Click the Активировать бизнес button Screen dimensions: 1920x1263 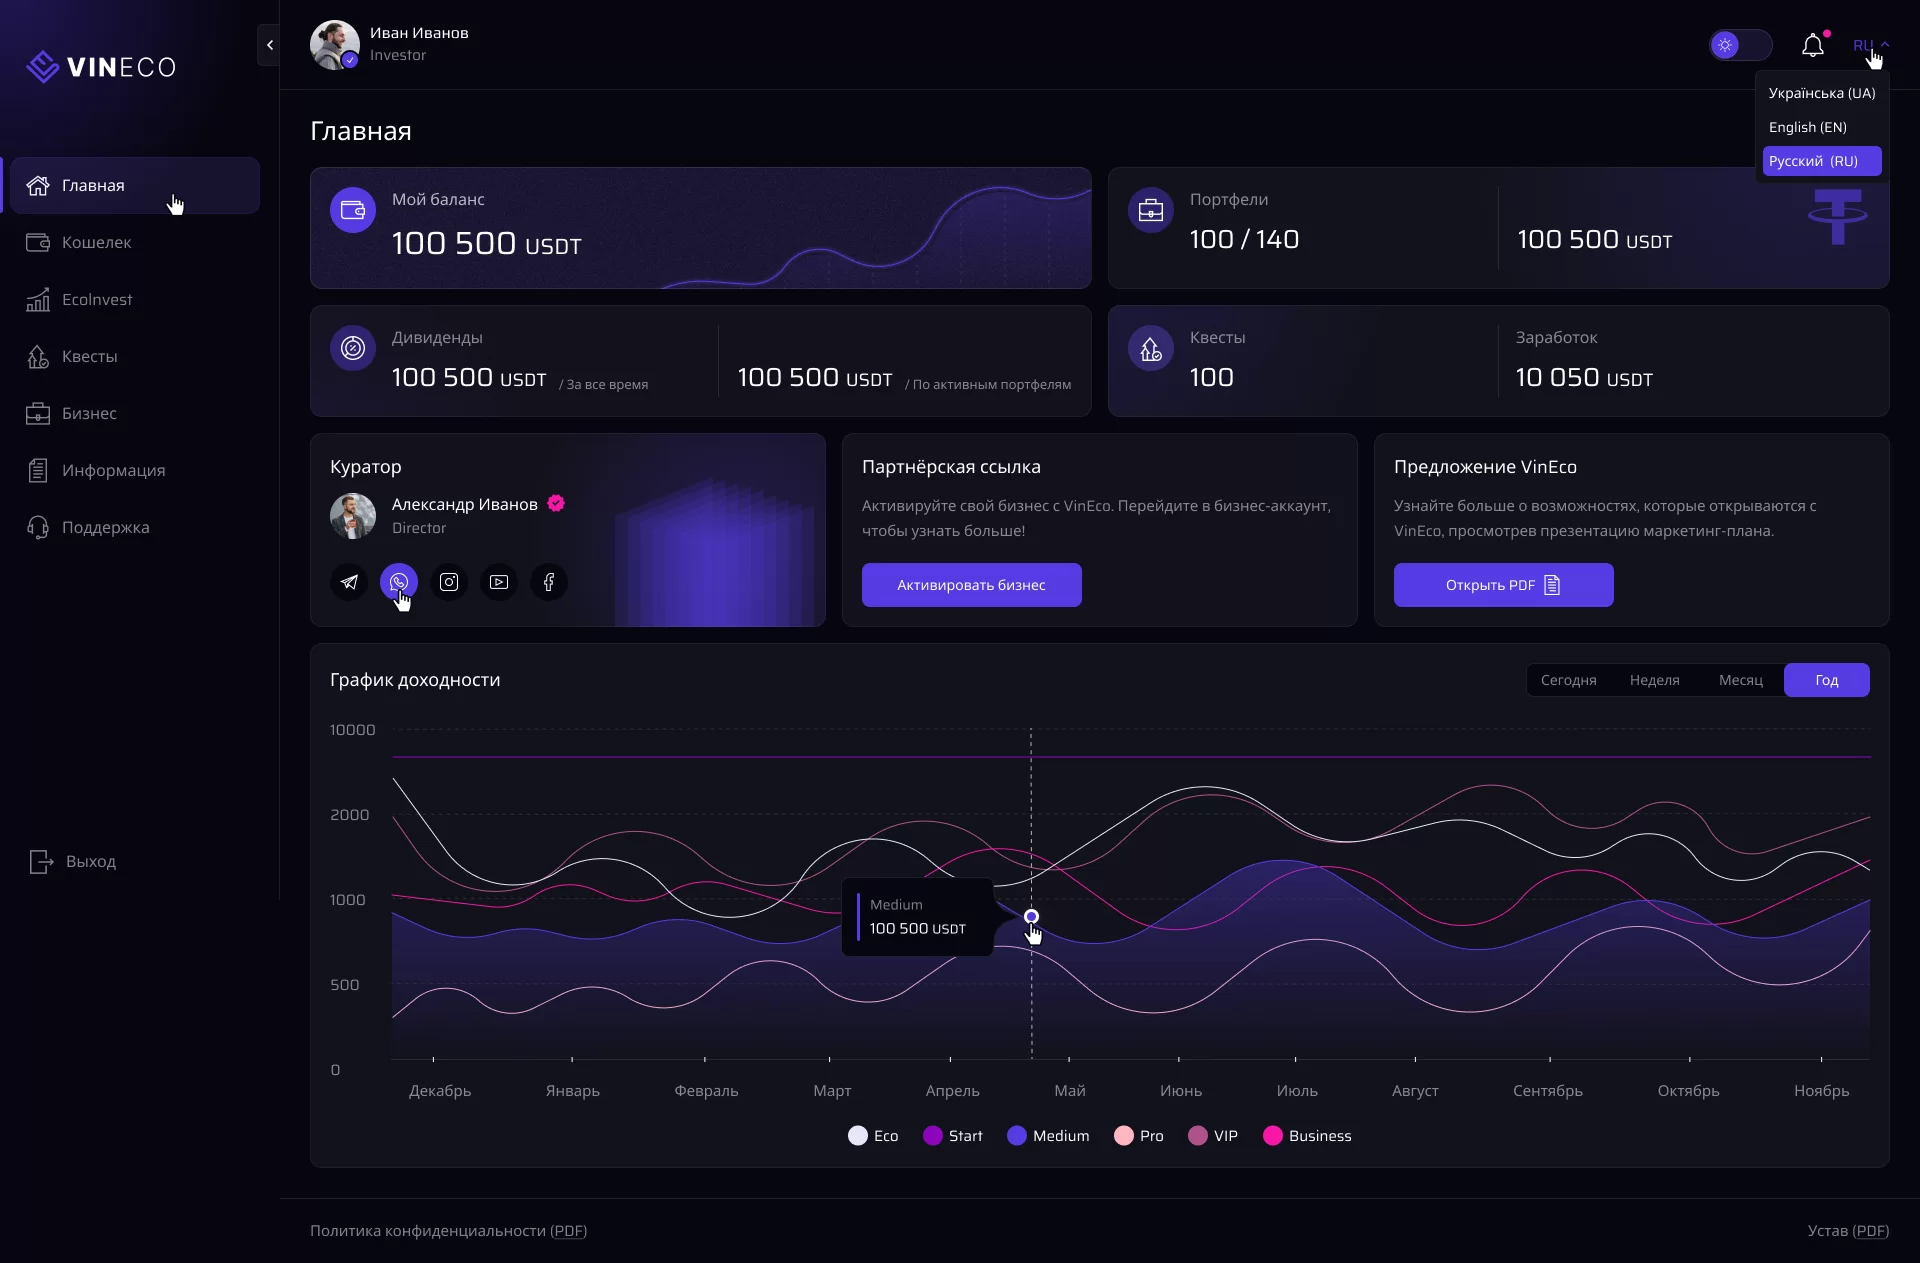[971, 585]
